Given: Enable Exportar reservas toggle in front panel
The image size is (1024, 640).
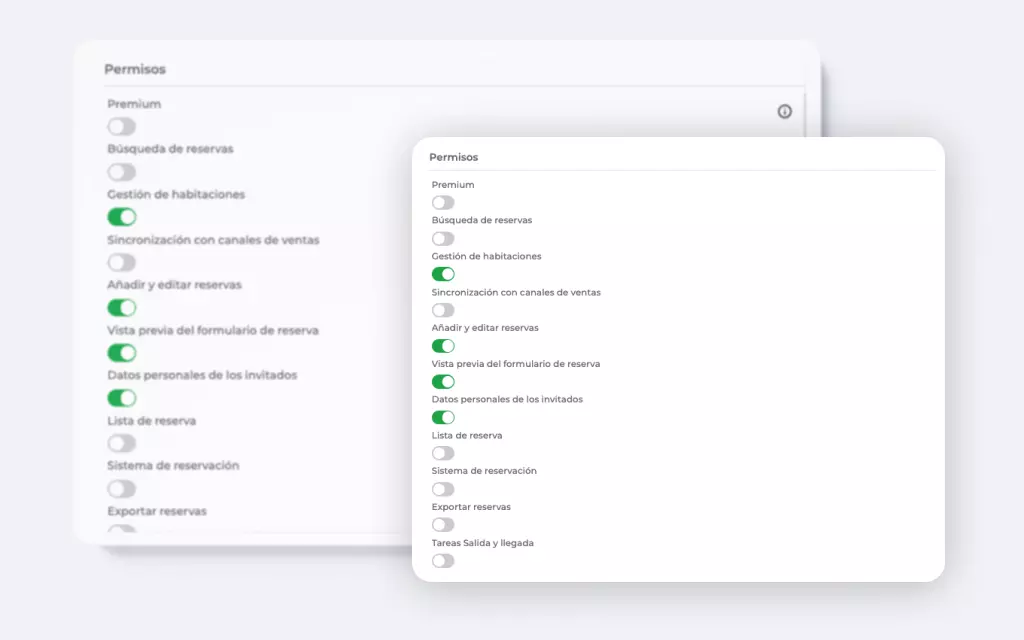Looking at the screenshot, I should [443, 525].
